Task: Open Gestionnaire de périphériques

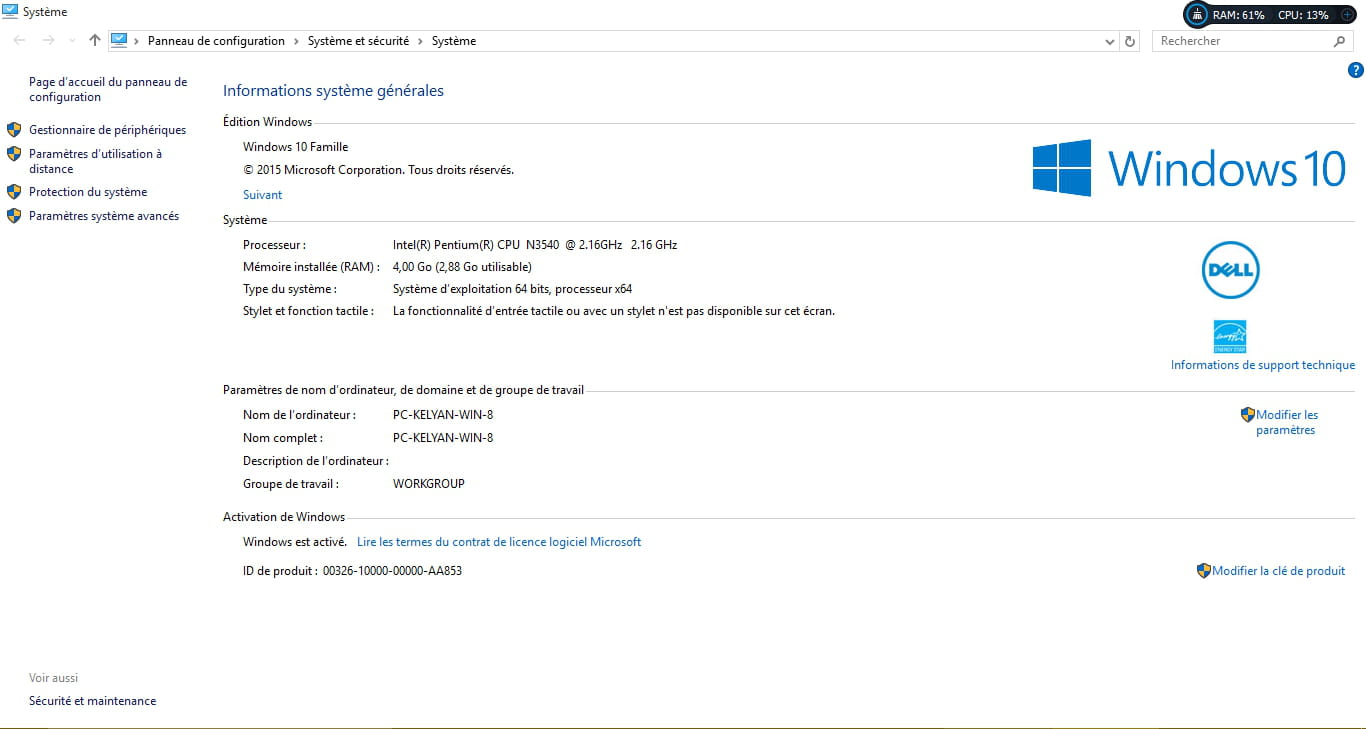Action: (107, 130)
